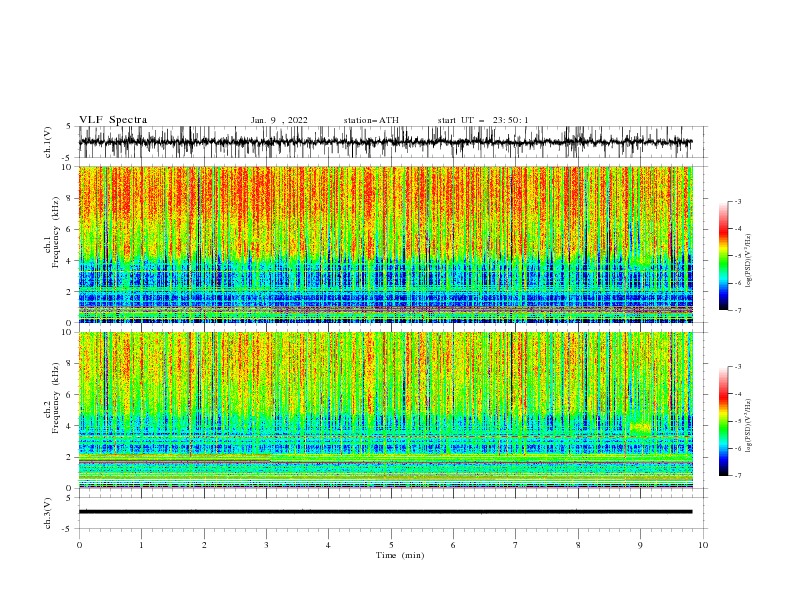The width and height of the screenshot is (792, 612).
Task: Click the time axis tick label "6"
Action: 453,545
